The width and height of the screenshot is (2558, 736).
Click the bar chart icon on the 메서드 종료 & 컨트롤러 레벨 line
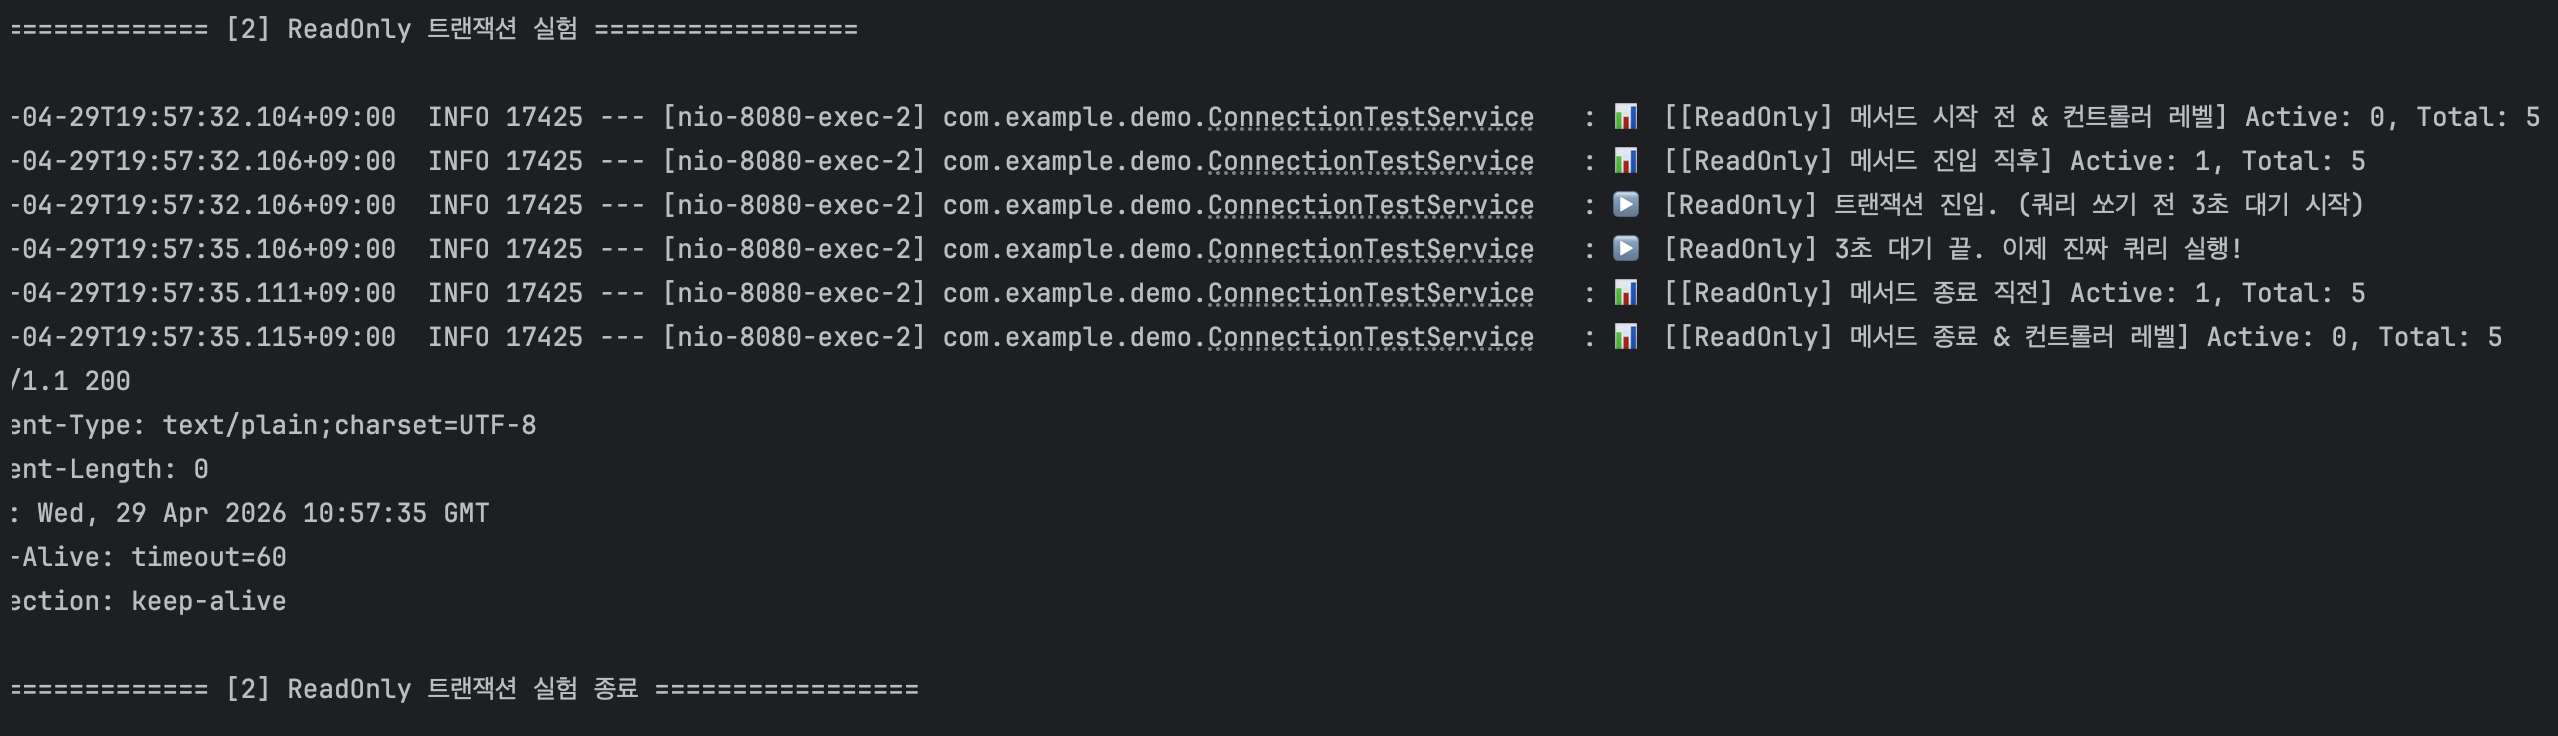point(1626,337)
